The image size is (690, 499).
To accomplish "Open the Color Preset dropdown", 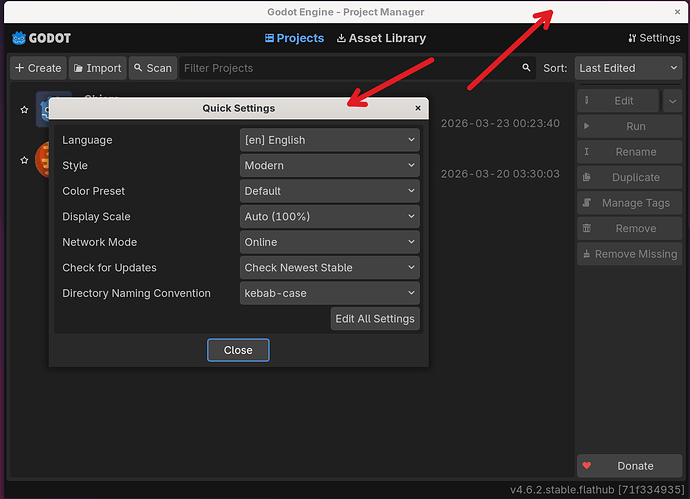I will coord(330,191).
